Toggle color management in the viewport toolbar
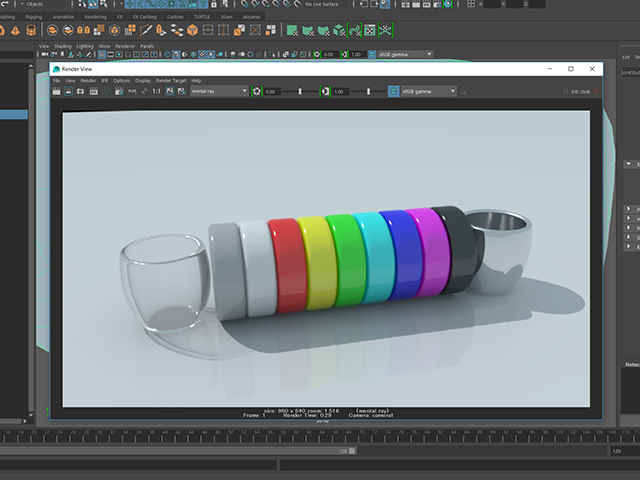This screenshot has height=480, width=640. pos(372,54)
